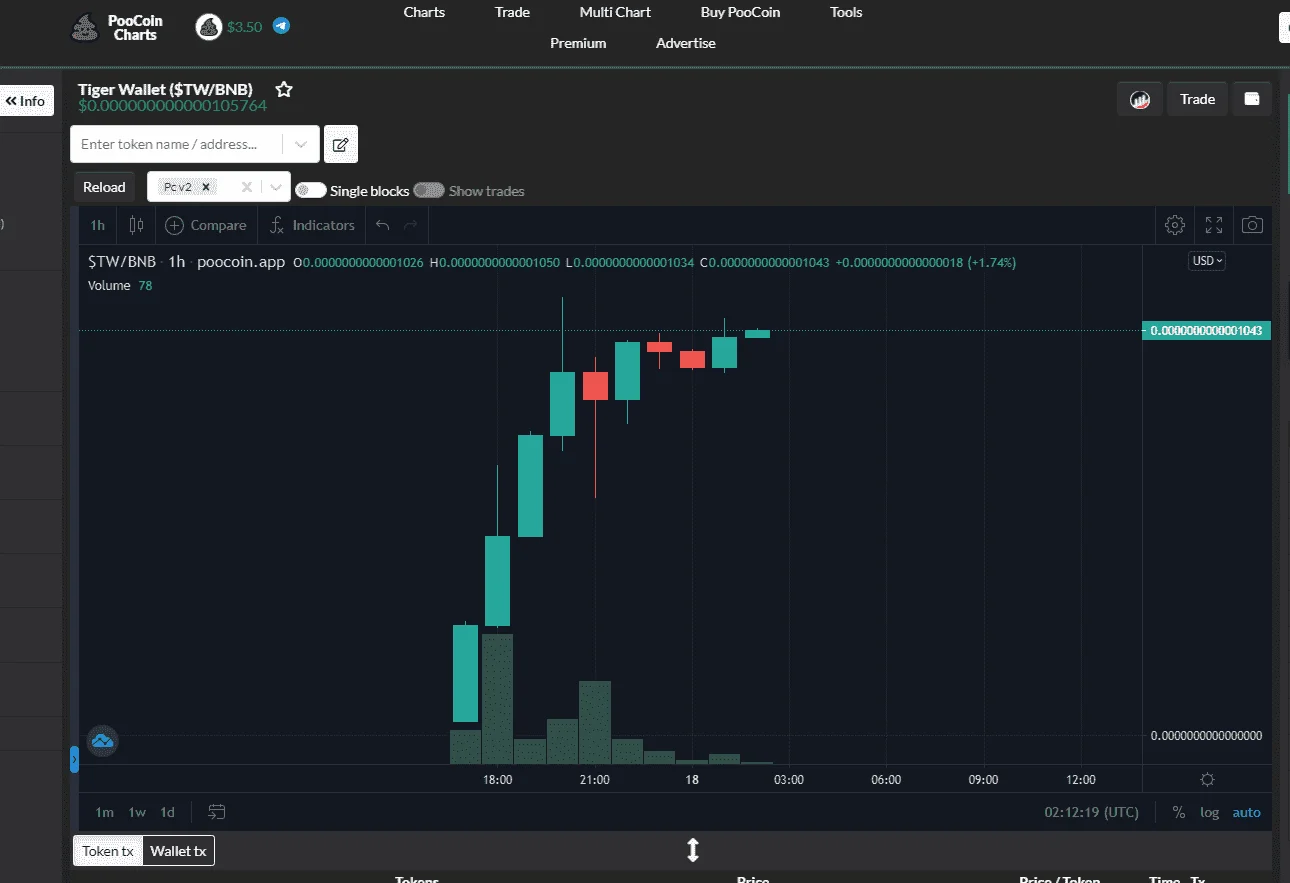1290x883 pixels.
Task: Open the chart stats icon next to Trade
Action: pos(1140,99)
